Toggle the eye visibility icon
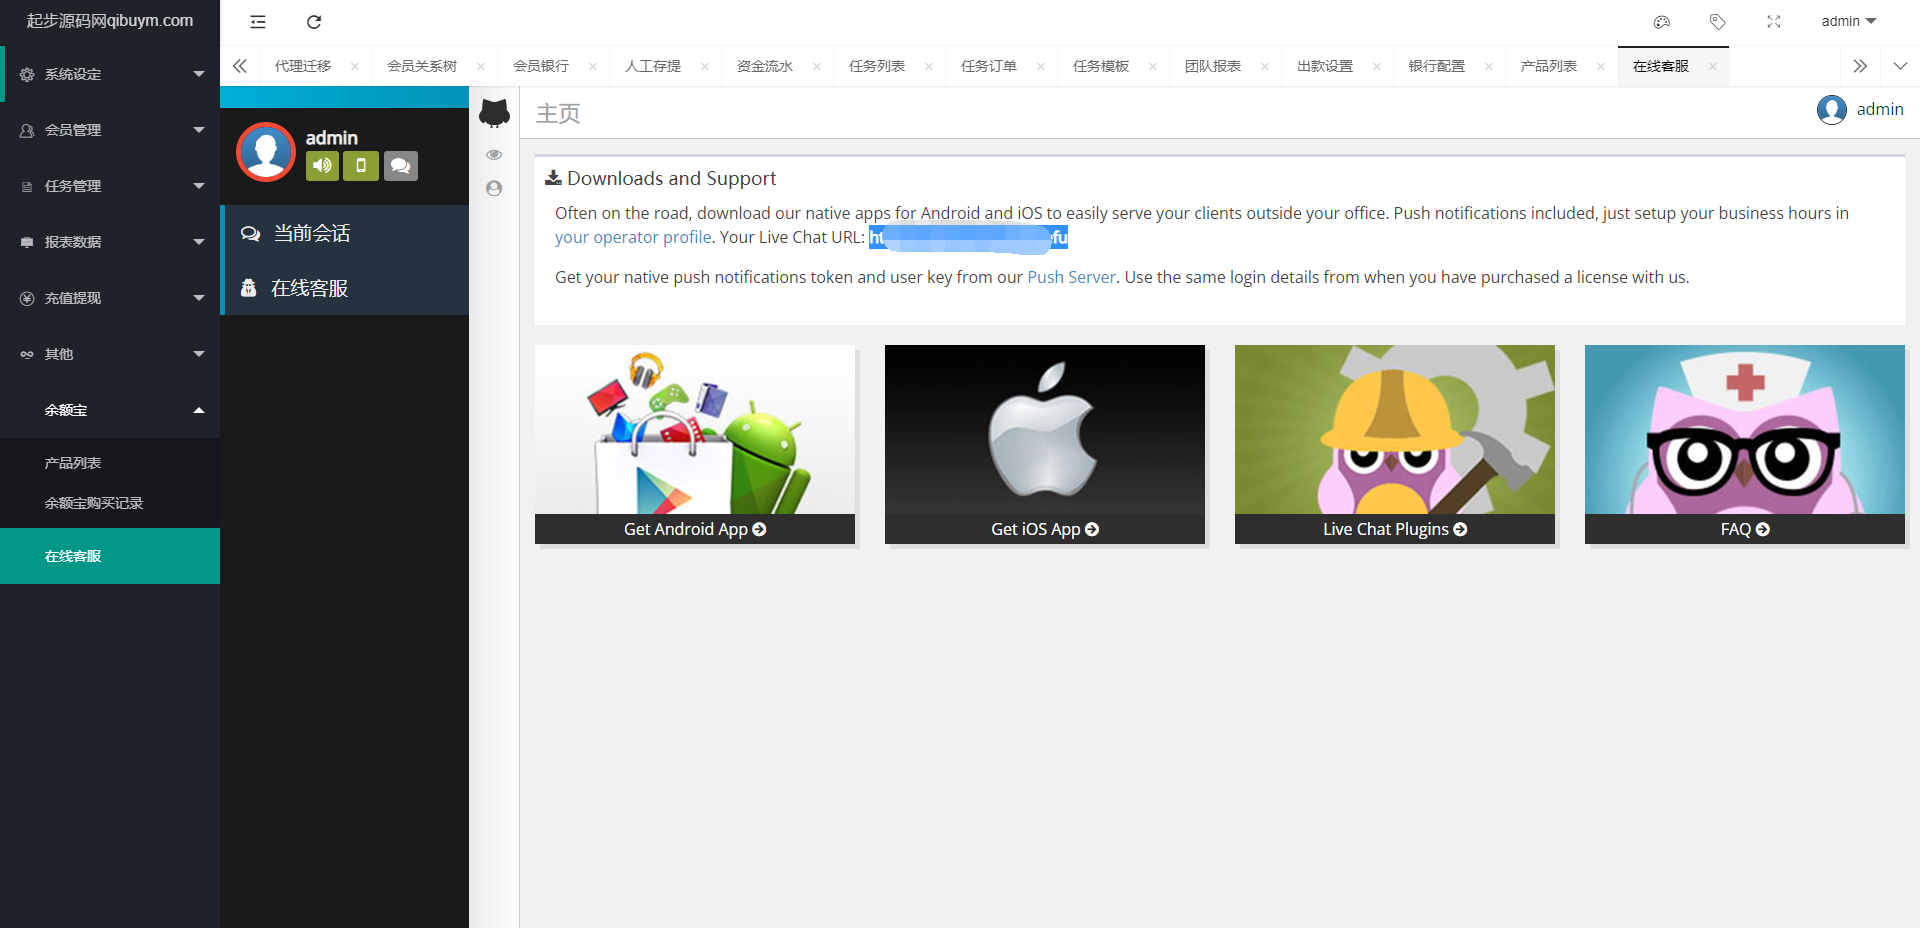The height and width of the screenshot is (928, 1920). click(494, 155)
